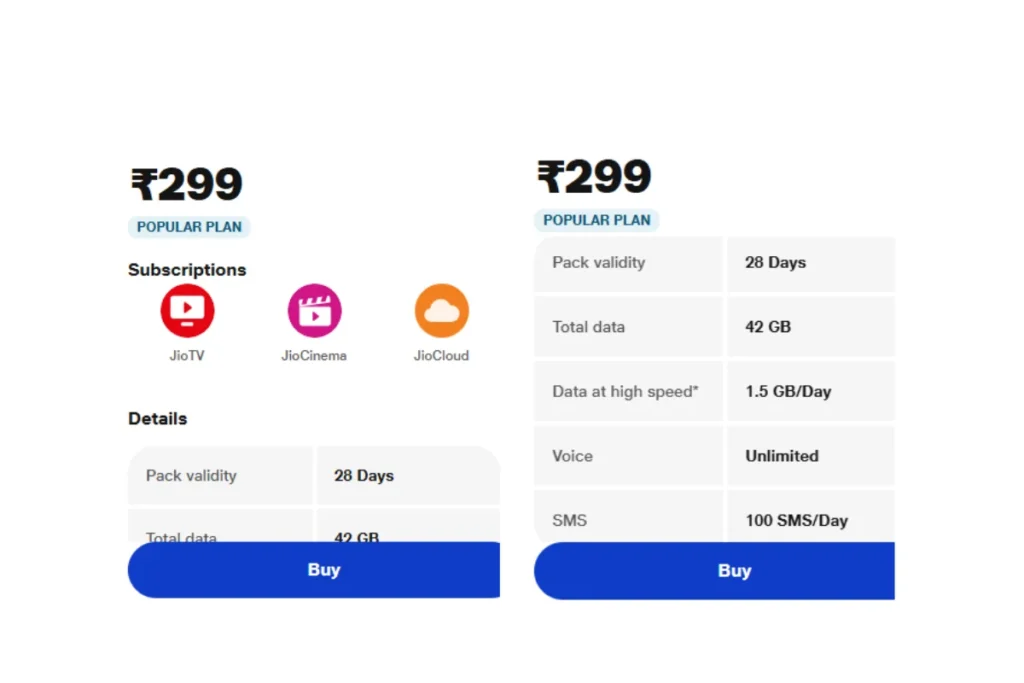Image resolution: width=1024 pixels, height=683 pixels.
Task: Click the right Total data label
Action: tap(588, 326)
